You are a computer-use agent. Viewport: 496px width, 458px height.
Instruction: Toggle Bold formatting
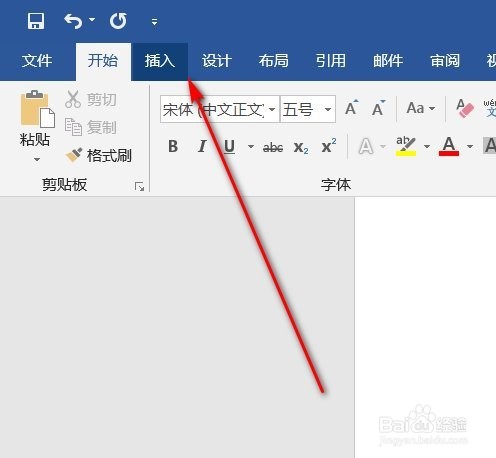[x=173, y=146]
